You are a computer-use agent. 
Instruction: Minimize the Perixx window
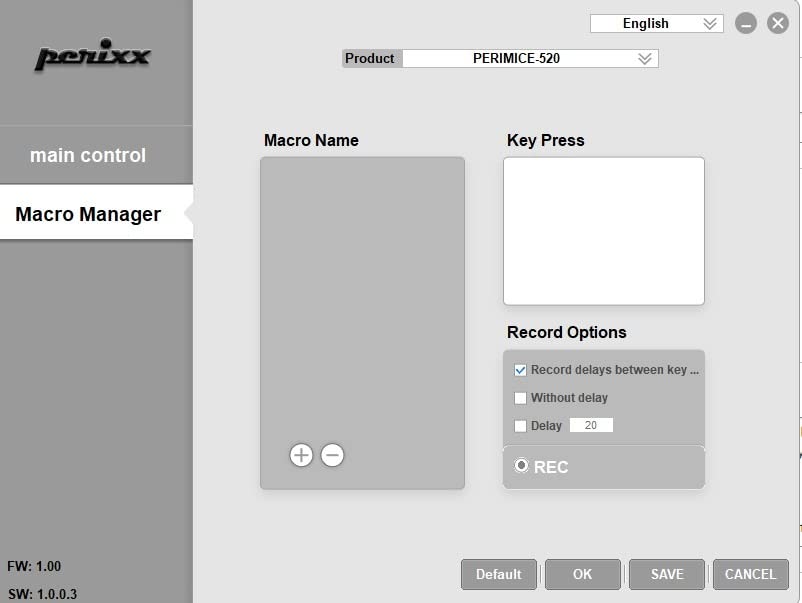pyautogui.click(x=746, y=24)
